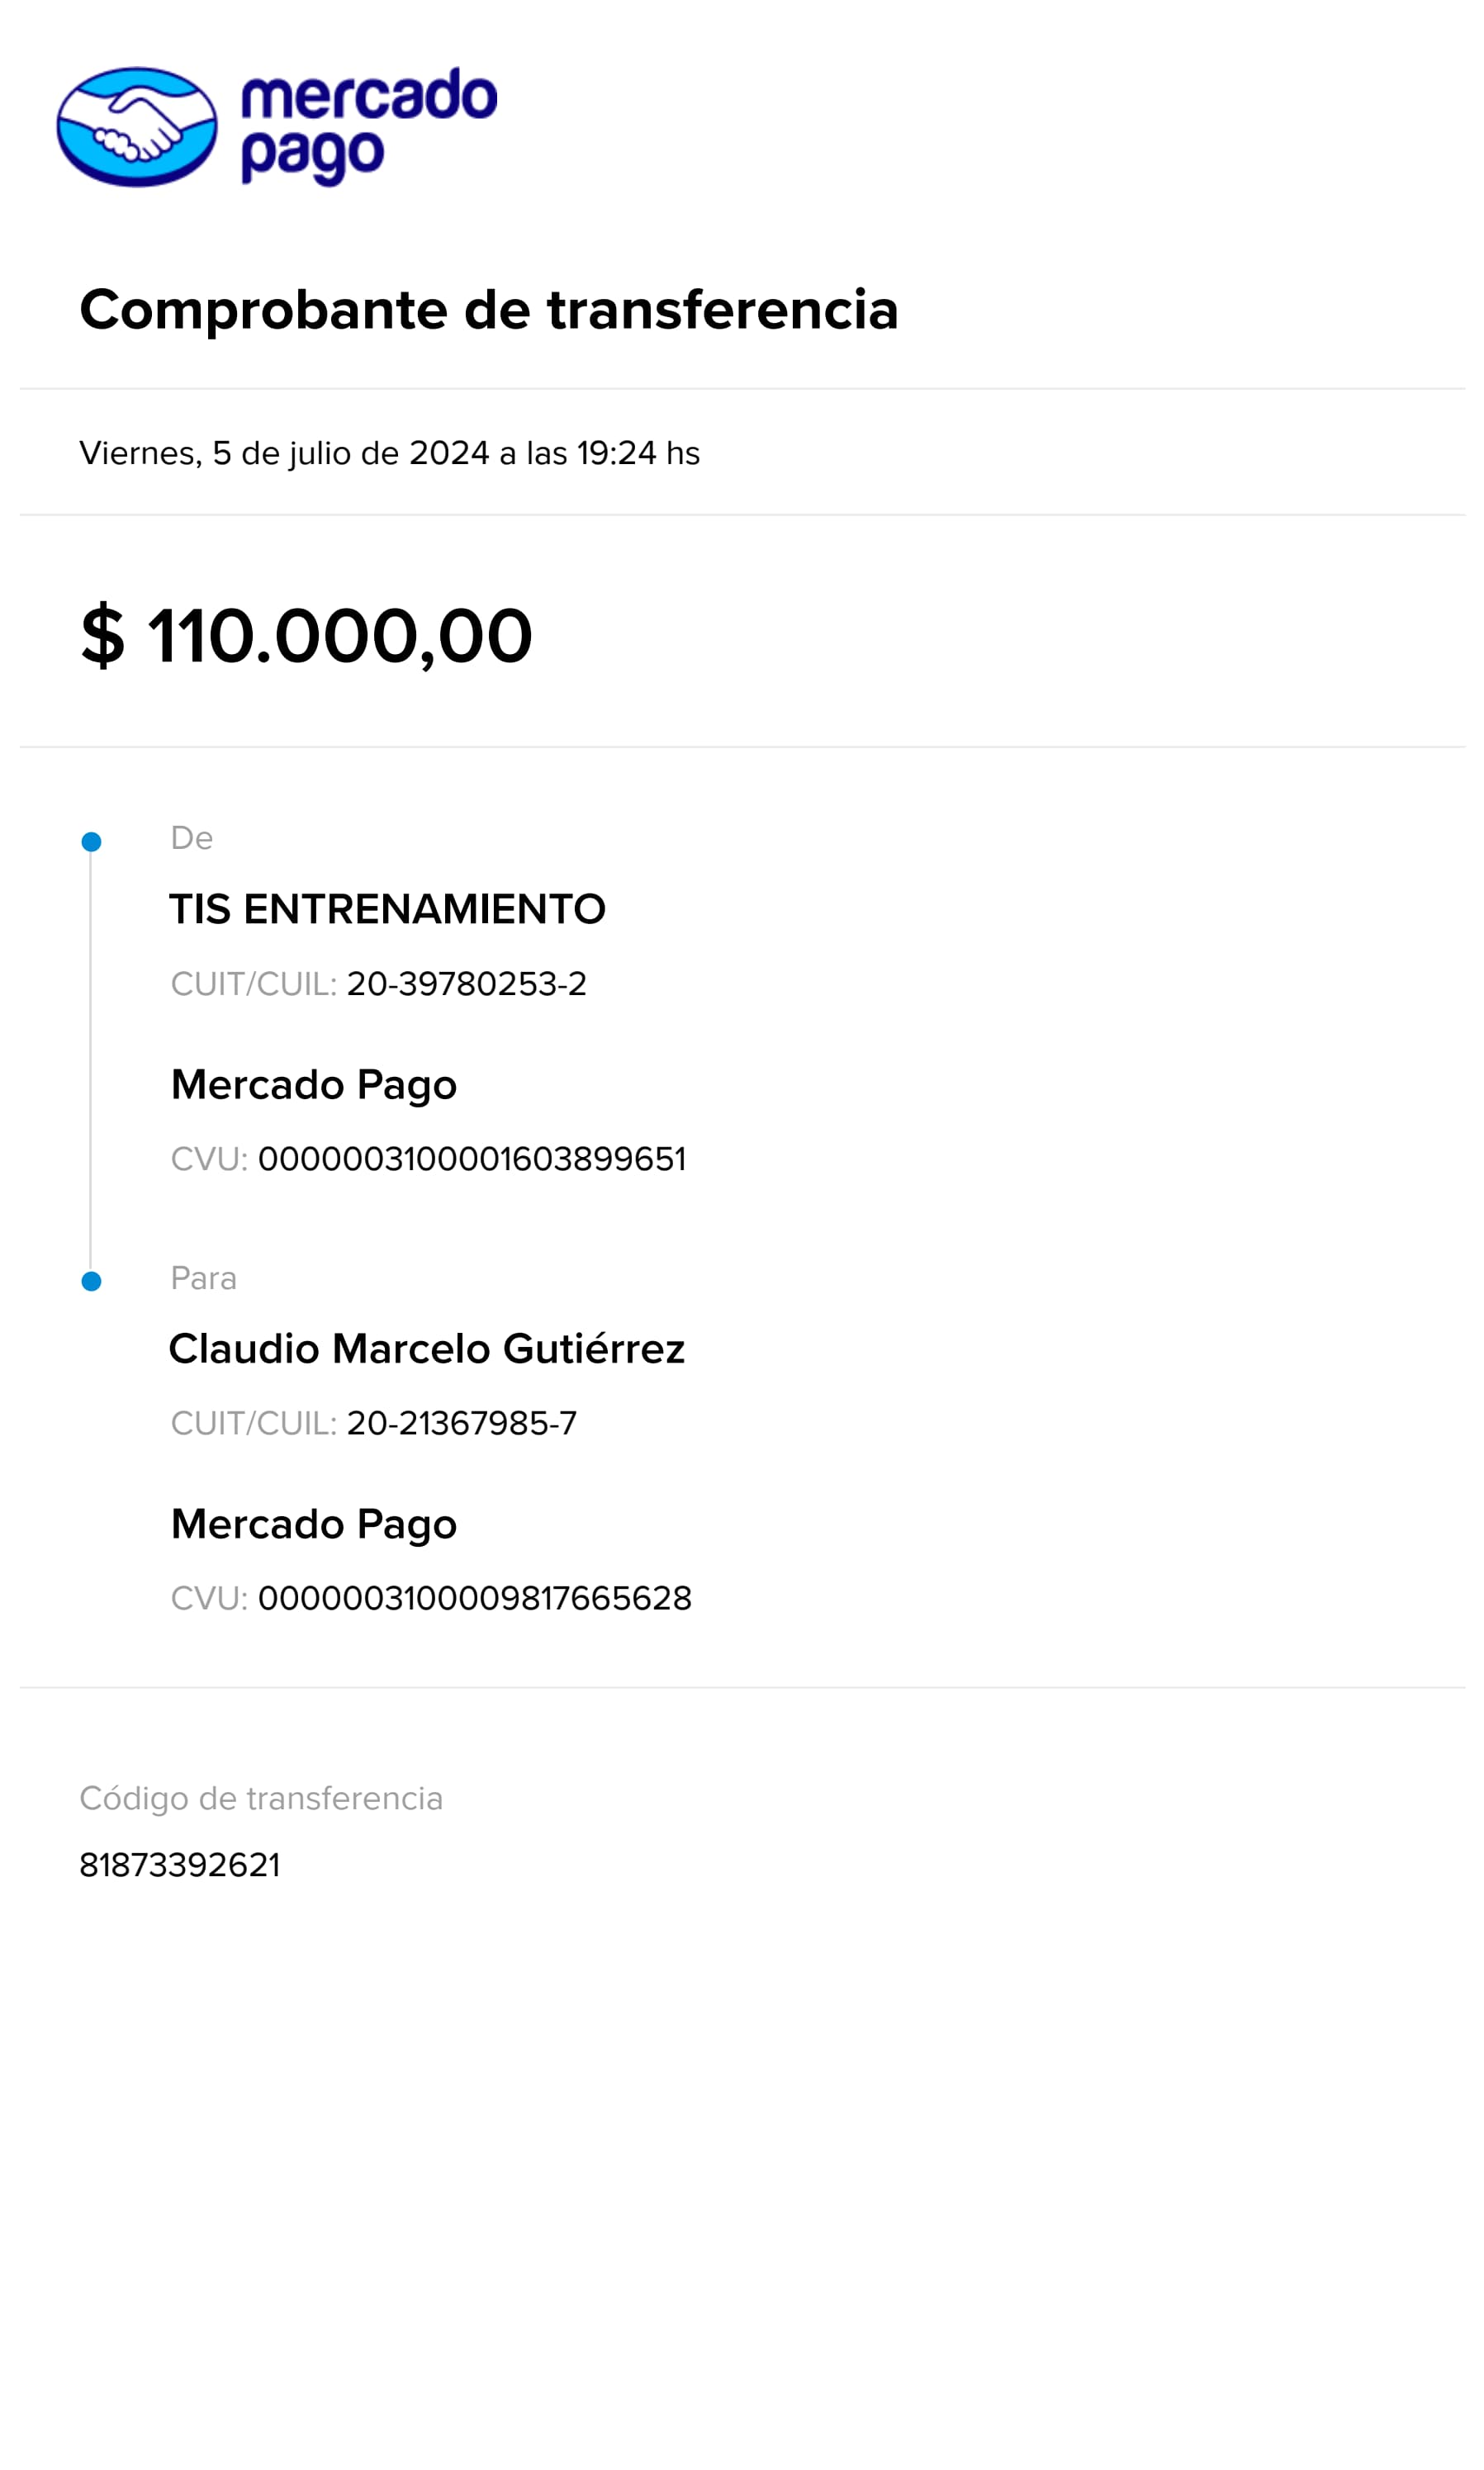Select recipient name Claudio Marcelo Gutiérrez
1484x2470 pixels.
click(427, 1349)
